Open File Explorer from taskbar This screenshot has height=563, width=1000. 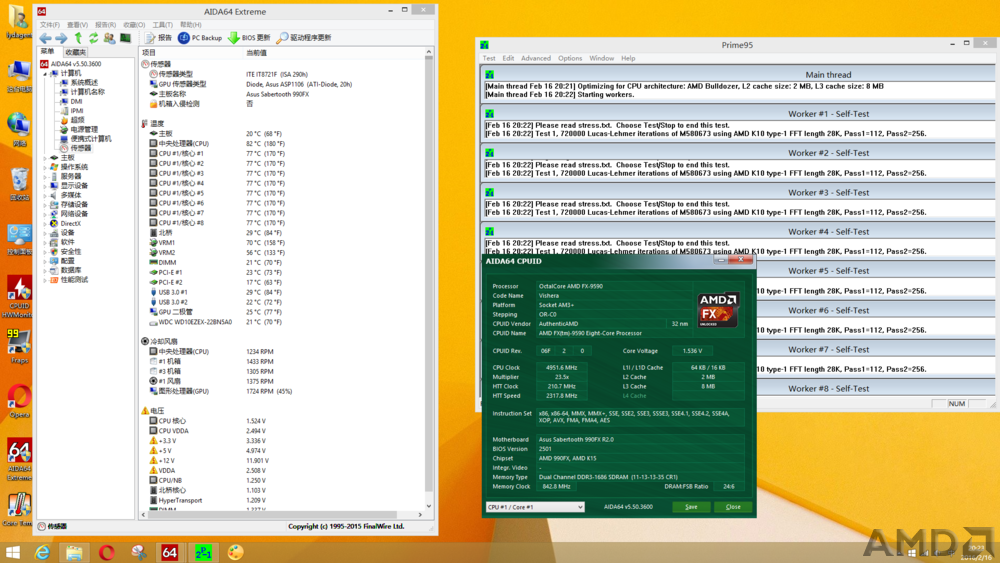click(75, 552)
